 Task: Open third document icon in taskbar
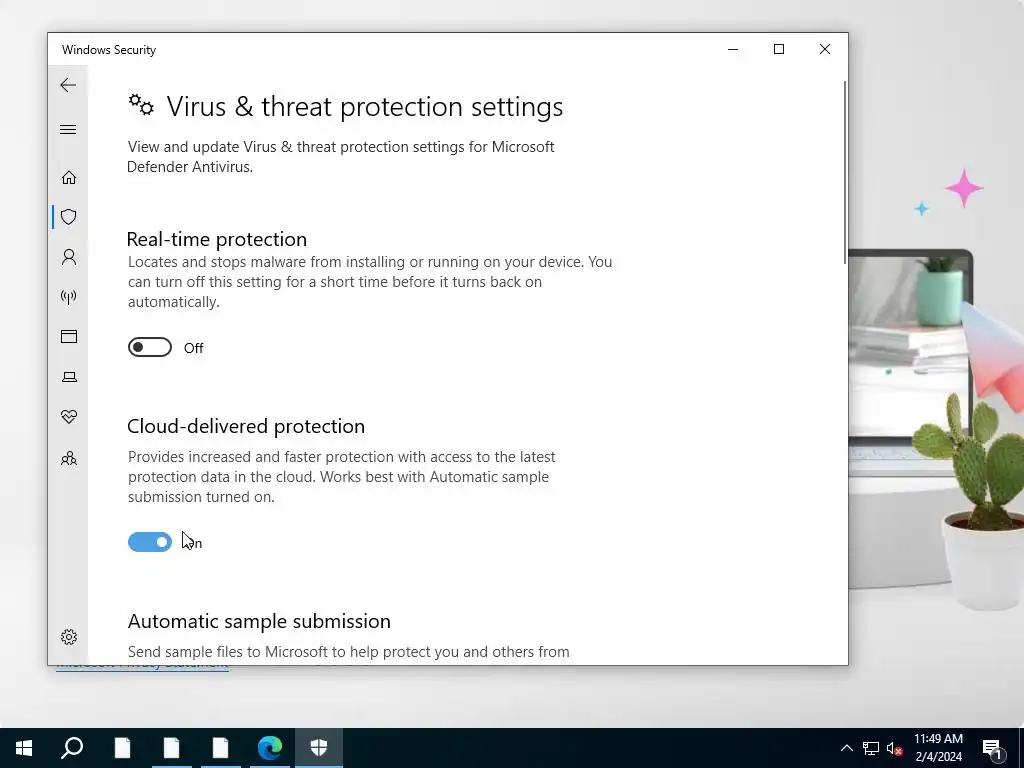tap(221, 748)
